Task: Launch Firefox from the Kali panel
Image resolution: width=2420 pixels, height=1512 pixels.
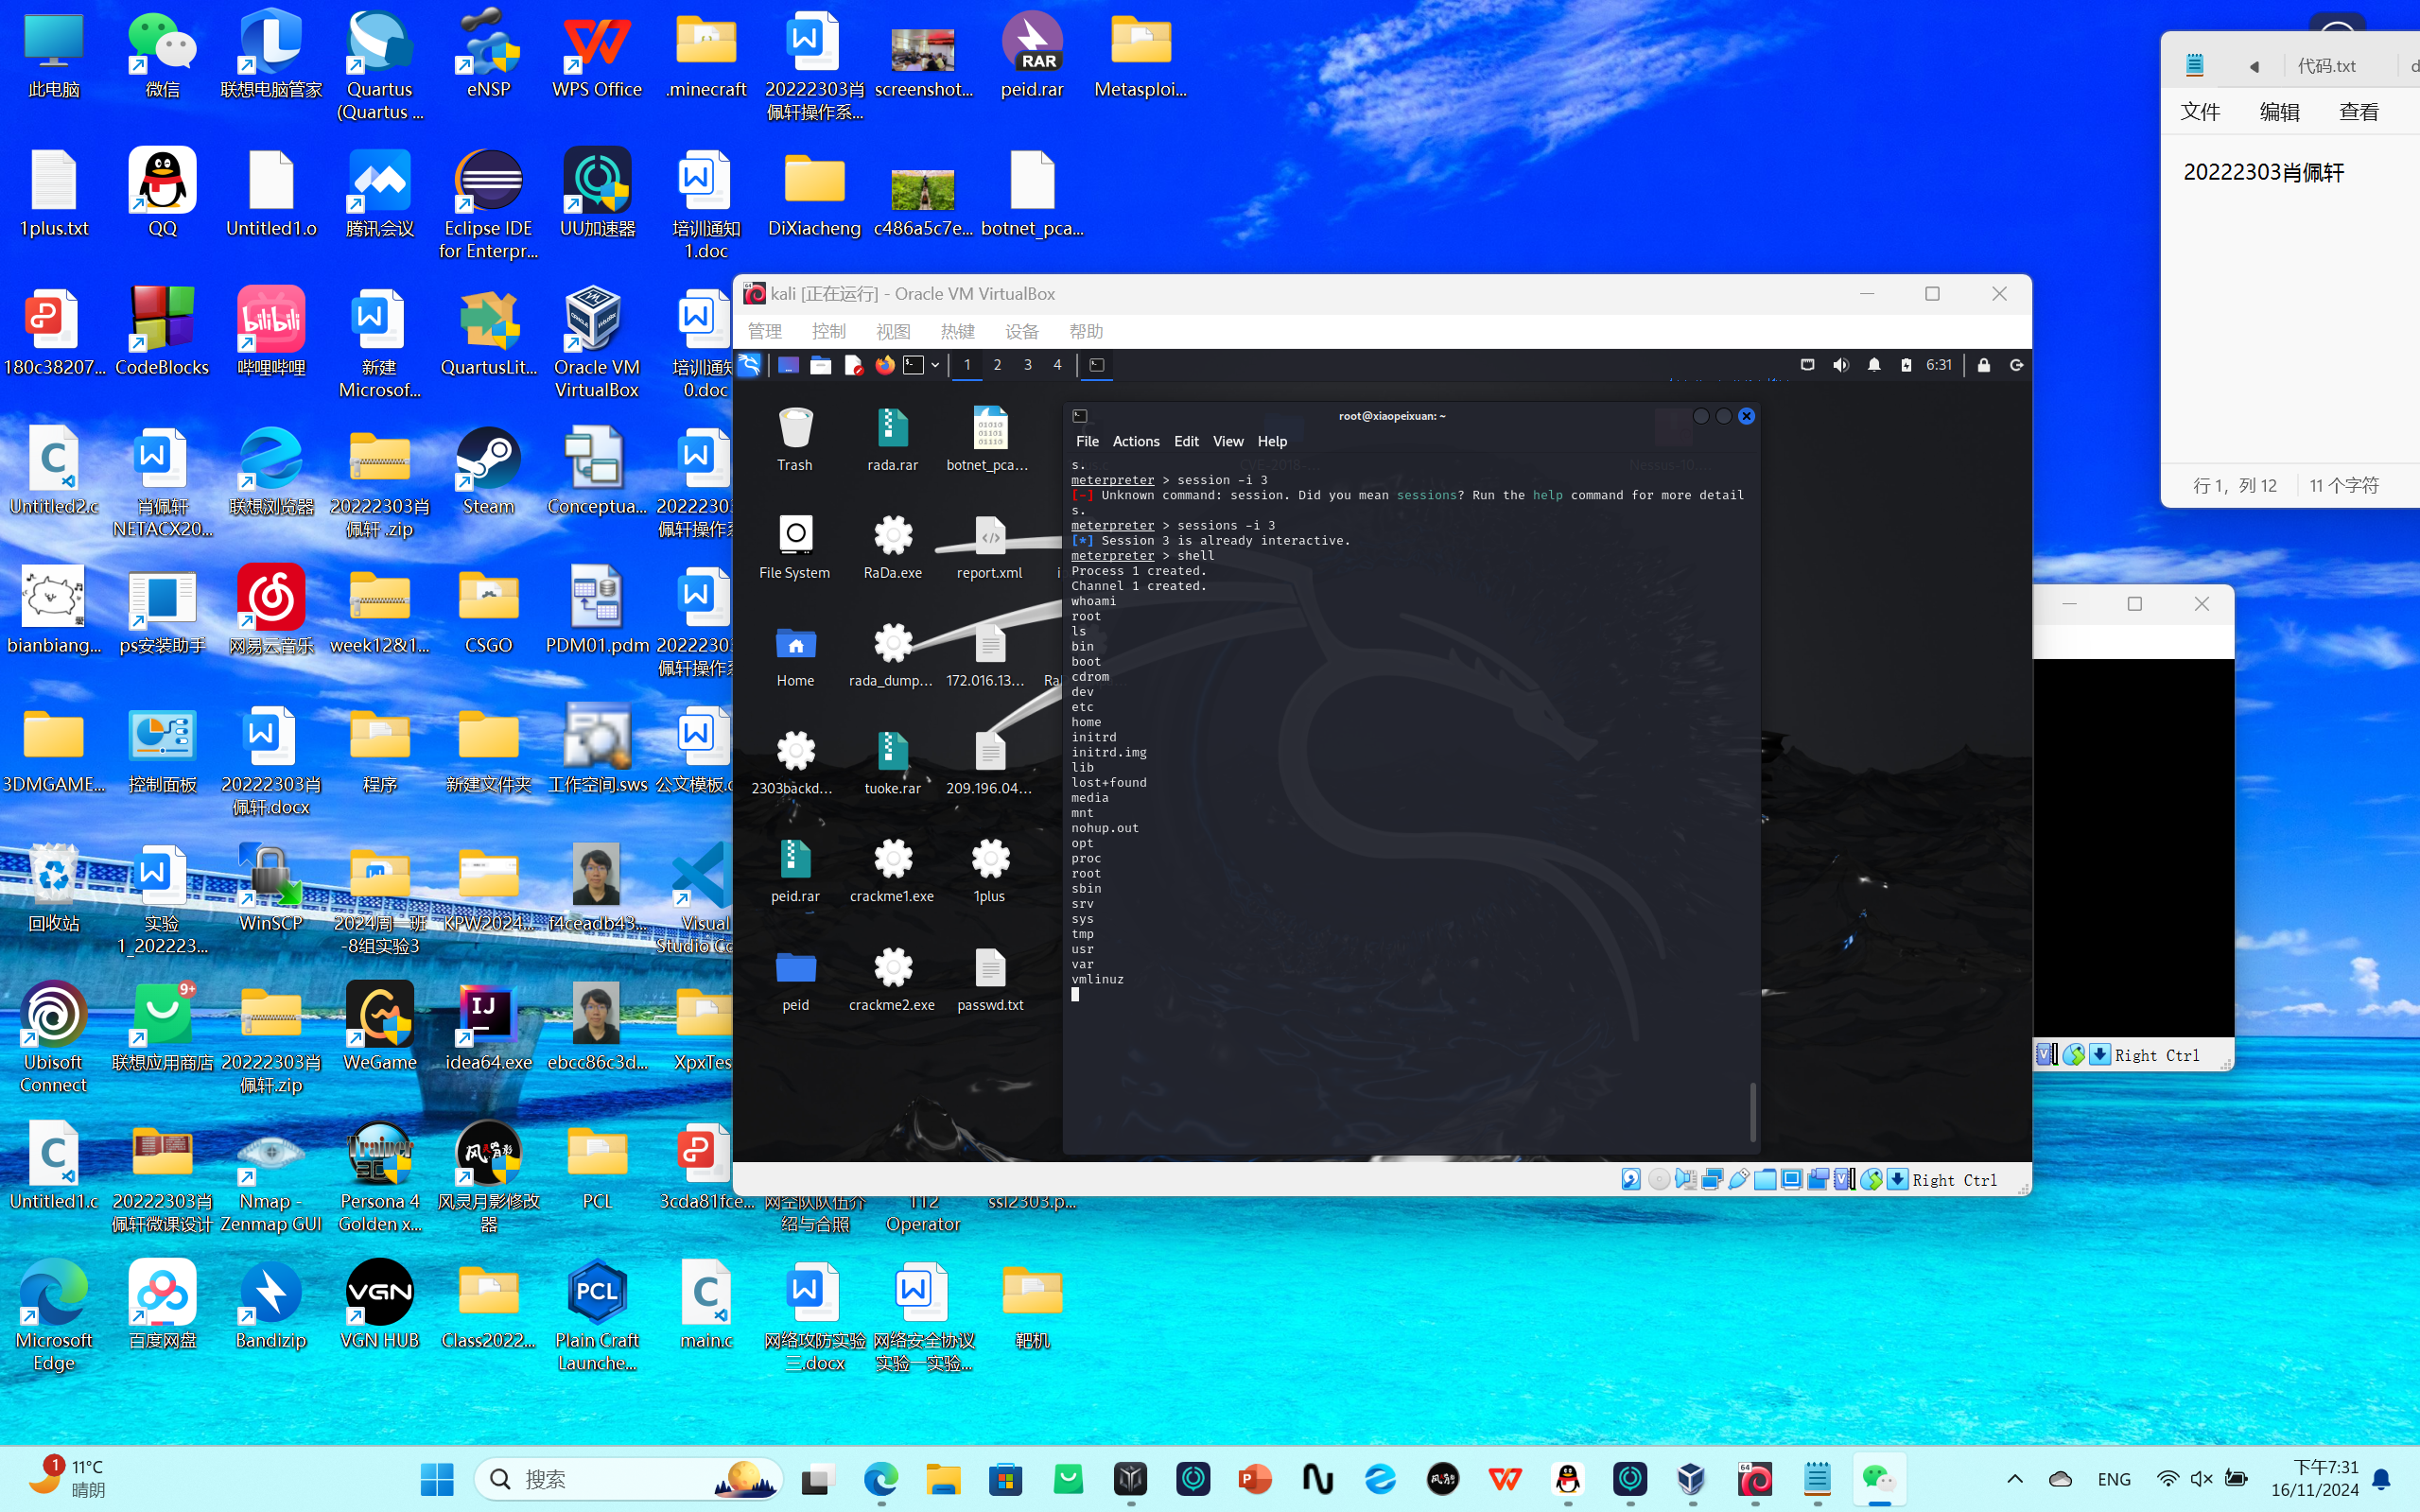Action: (x=885, y=365)
